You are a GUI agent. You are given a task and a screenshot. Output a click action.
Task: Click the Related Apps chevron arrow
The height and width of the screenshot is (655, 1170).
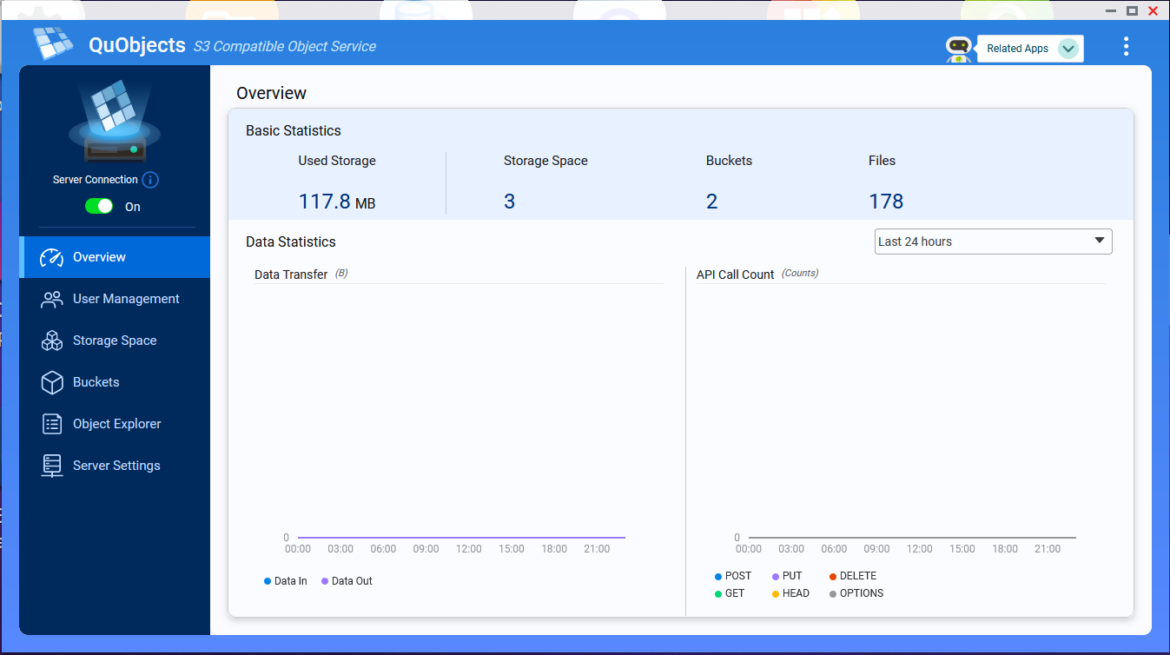coord(1068,48)
